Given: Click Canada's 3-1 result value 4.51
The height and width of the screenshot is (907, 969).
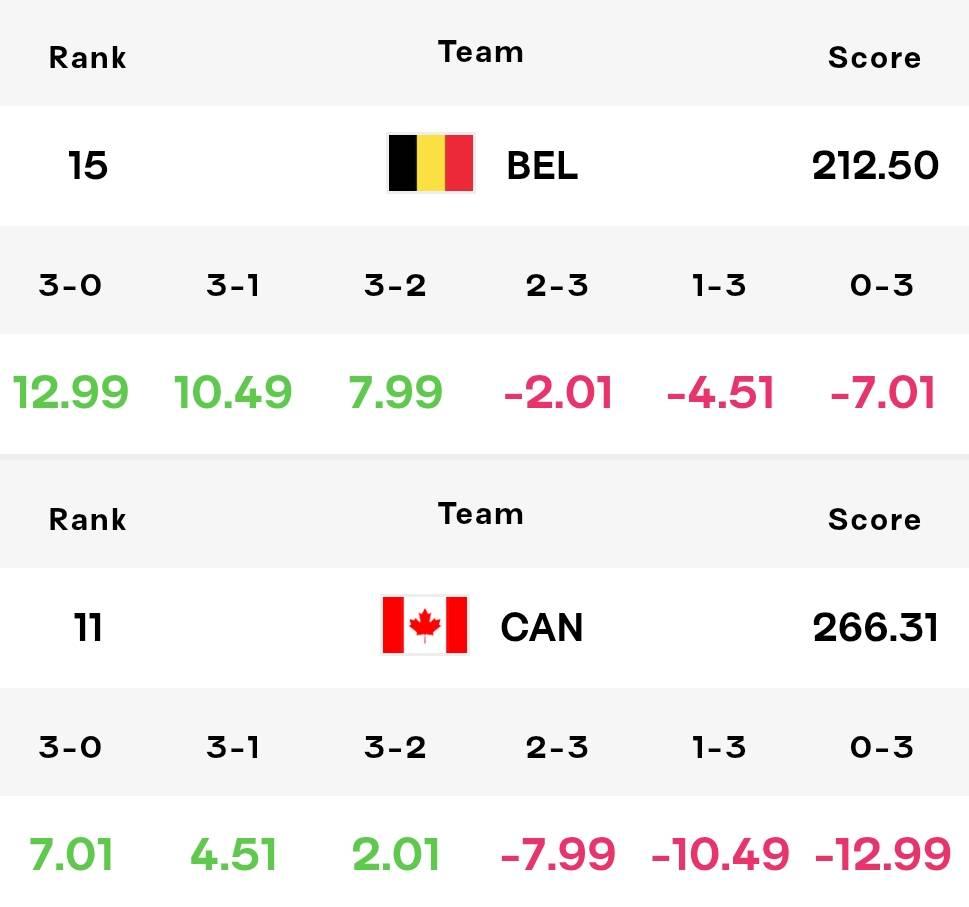Looking at the screenshot, I should coord(232,854).
